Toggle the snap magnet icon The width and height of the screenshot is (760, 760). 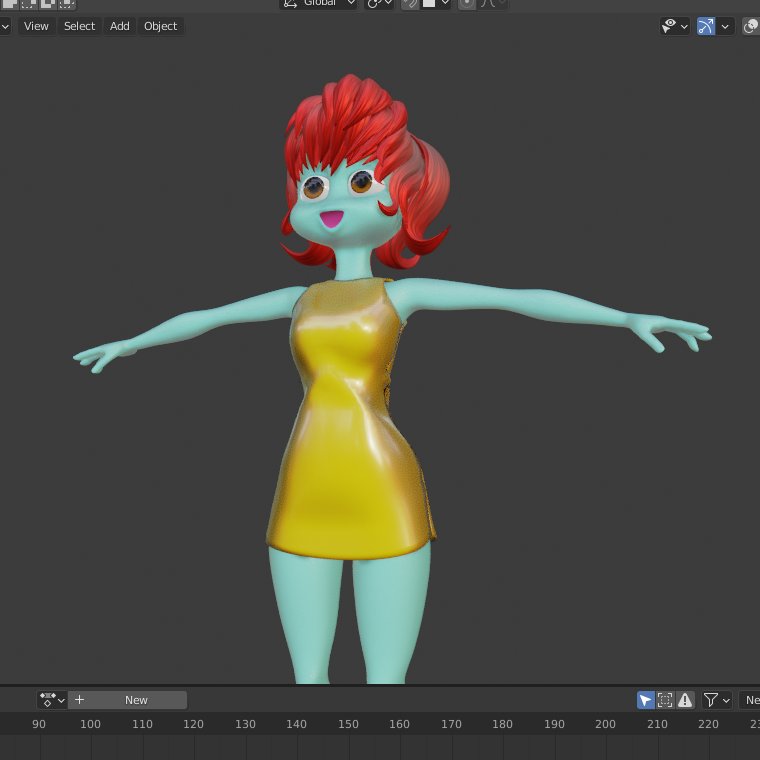point(410,3)
